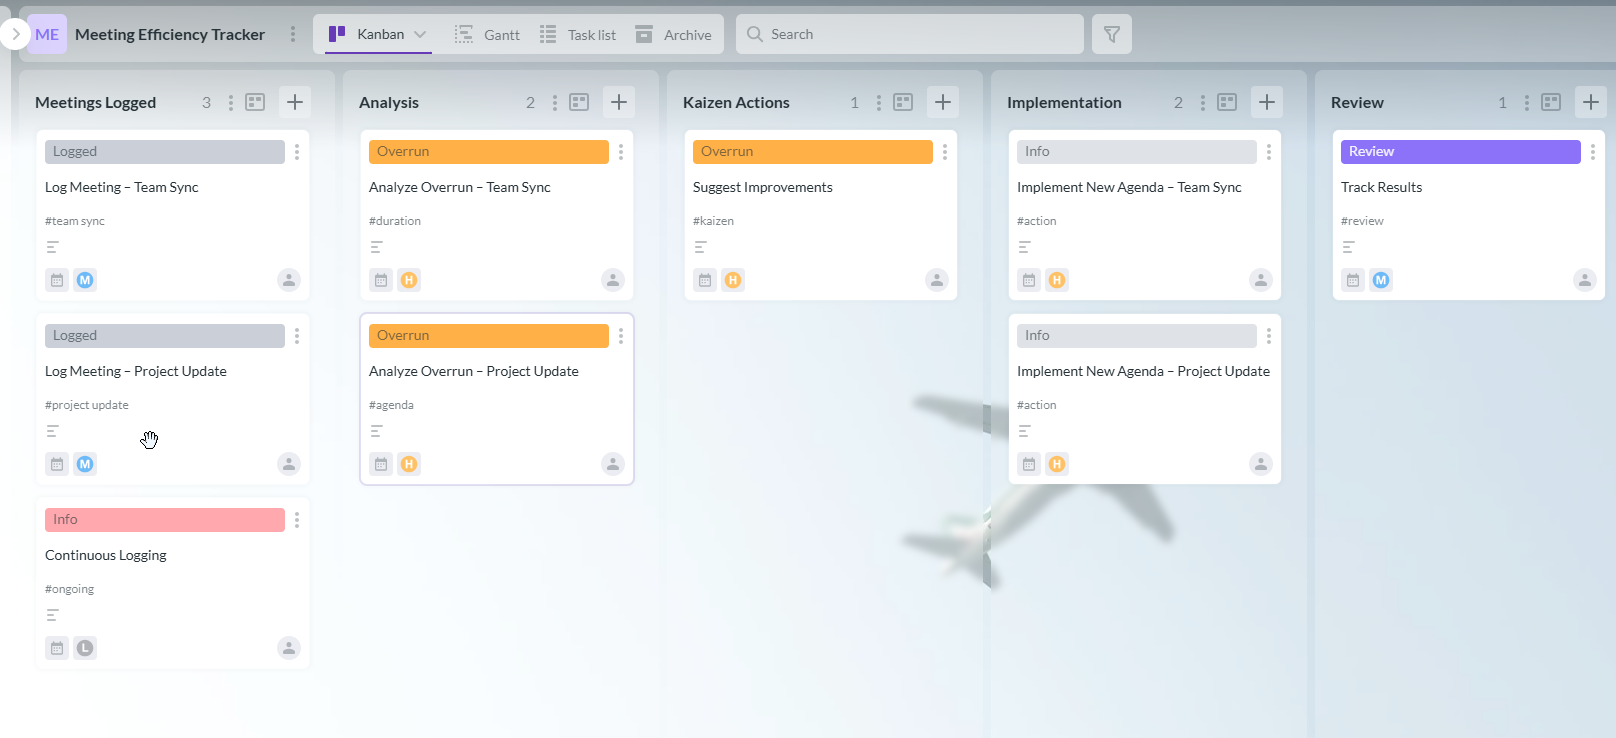Image resolution: width=1616 pixels, height=738 pixels.
Task: Open Implementation column options menu
Action: pyautogui.click(x=1203, y=102)
